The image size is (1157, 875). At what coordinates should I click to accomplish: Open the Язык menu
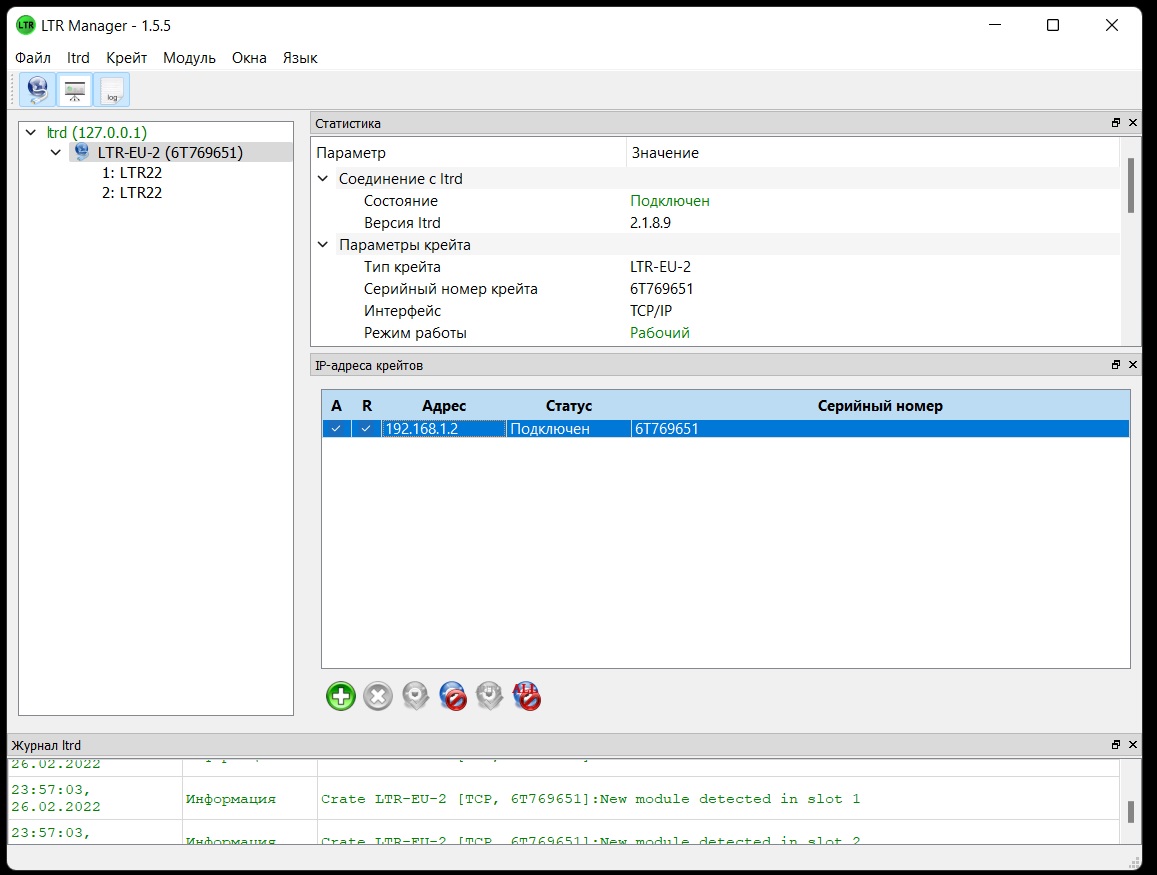pos(300,58)
